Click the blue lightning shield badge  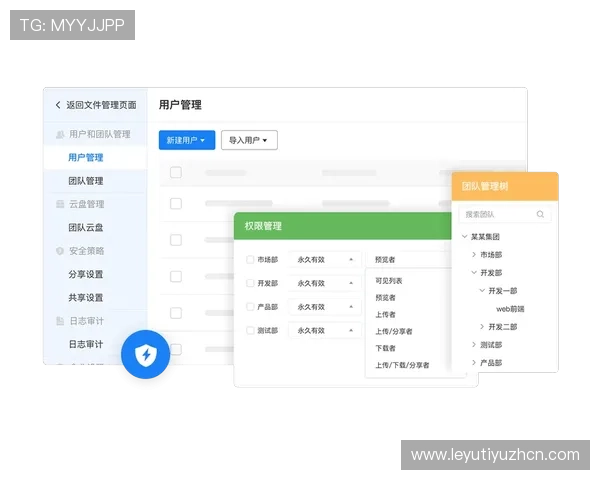(145, 354)
